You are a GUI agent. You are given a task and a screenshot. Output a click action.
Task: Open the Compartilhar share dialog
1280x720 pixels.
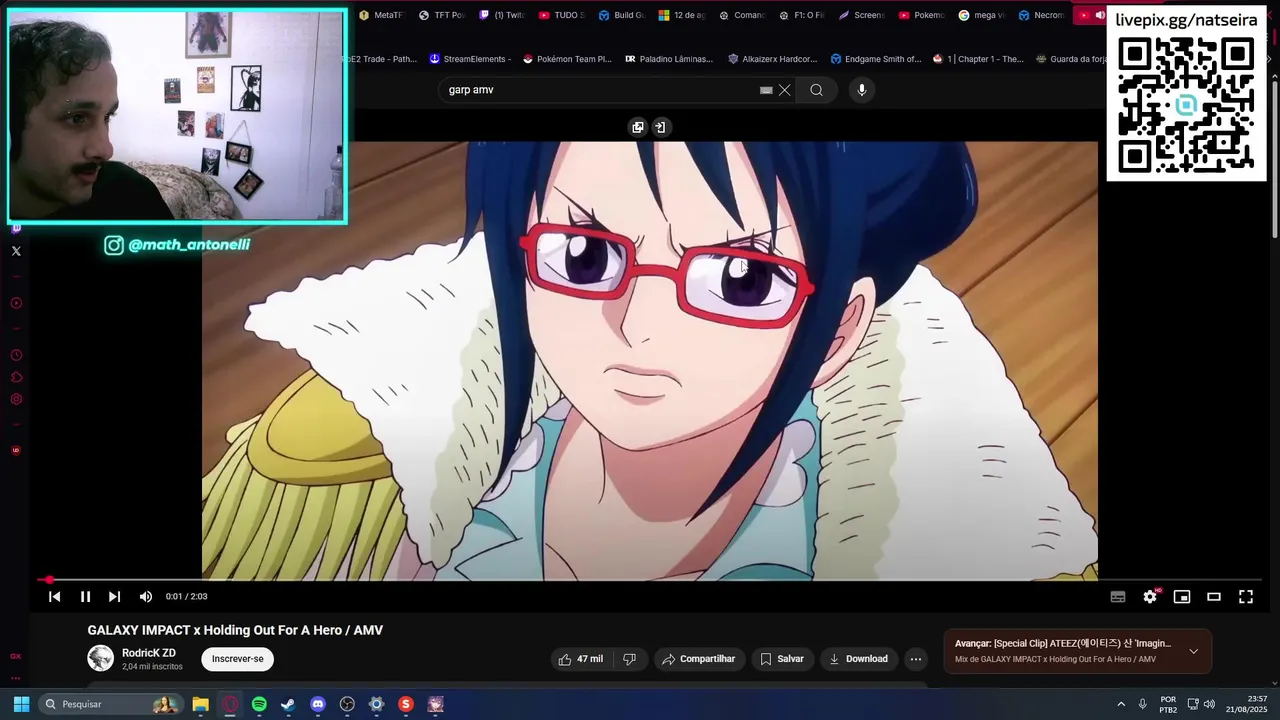698,659
